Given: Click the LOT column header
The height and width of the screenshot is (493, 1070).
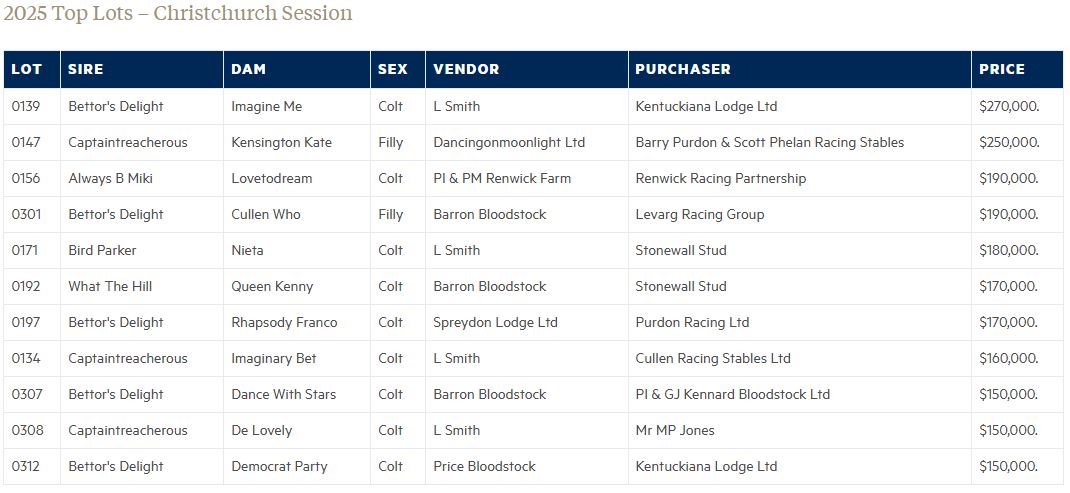Looking at the screenshot, I should pyautogui.click(x=27, y=70).
